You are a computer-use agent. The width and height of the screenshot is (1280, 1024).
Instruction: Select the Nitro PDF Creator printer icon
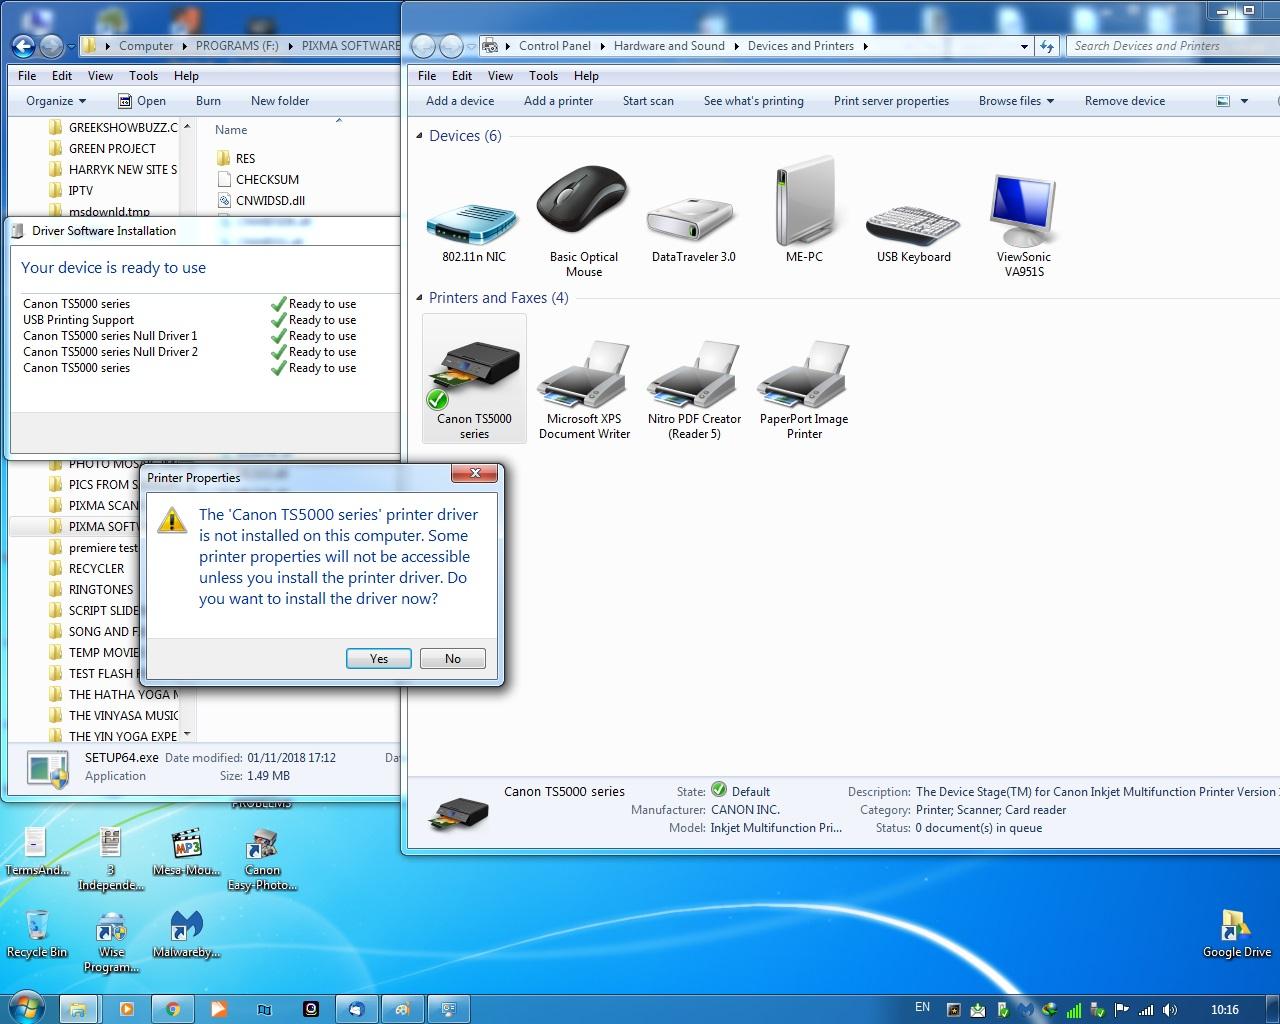click(694, 377)
